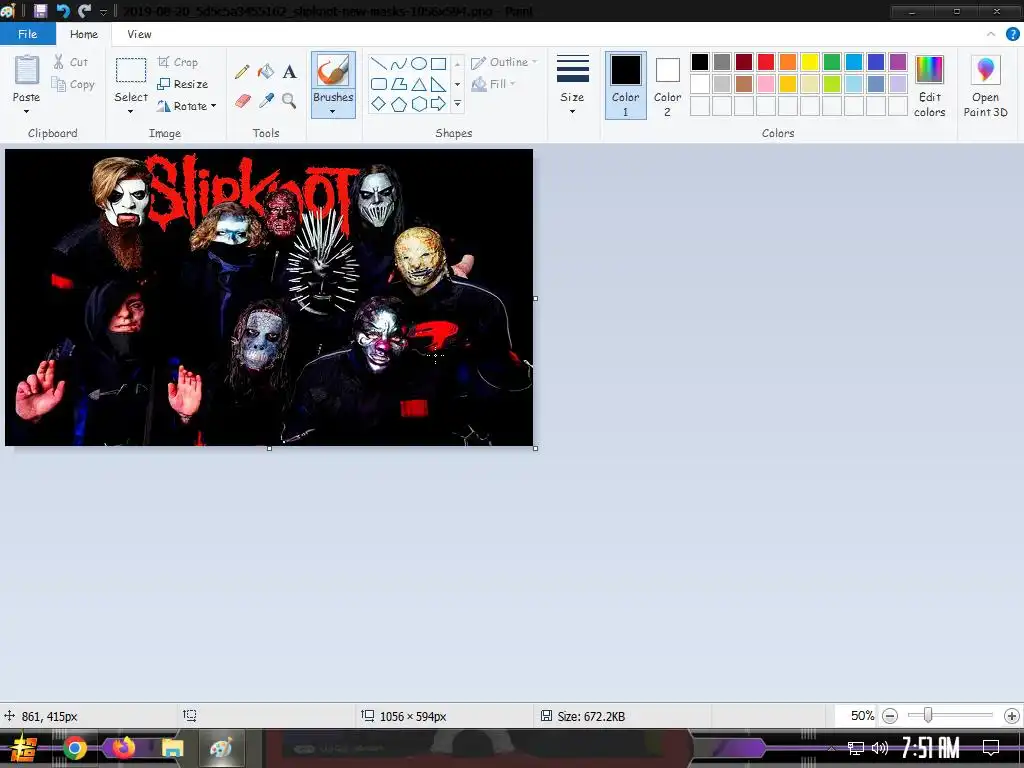Open the Size thickness dropdown
The image size is (1024, 768).
572,86
